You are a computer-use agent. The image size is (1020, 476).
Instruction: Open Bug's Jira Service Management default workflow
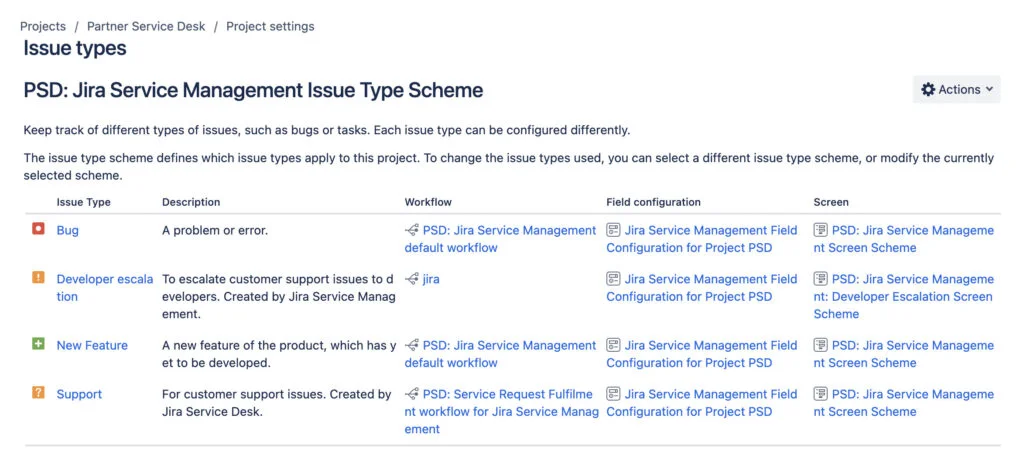500,239
